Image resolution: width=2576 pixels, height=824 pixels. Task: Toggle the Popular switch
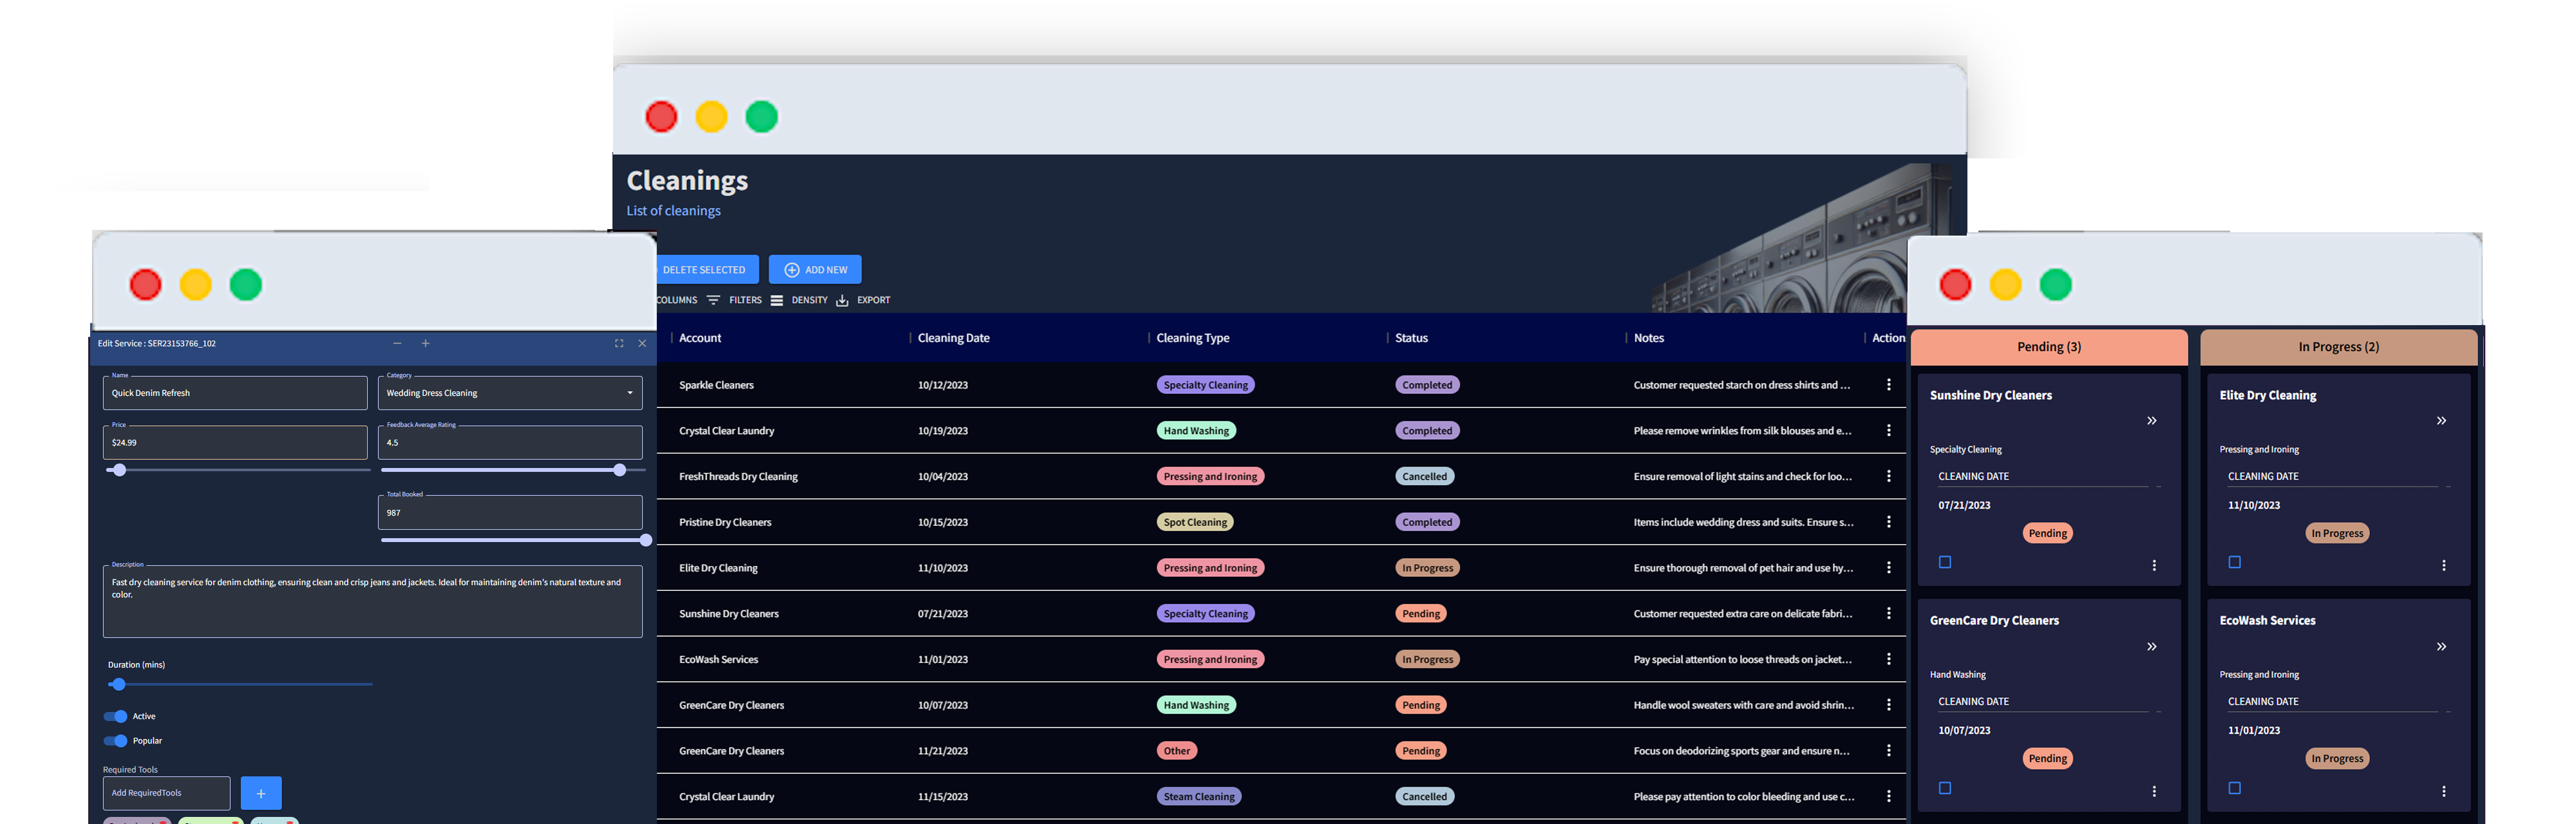coord(116,741)
